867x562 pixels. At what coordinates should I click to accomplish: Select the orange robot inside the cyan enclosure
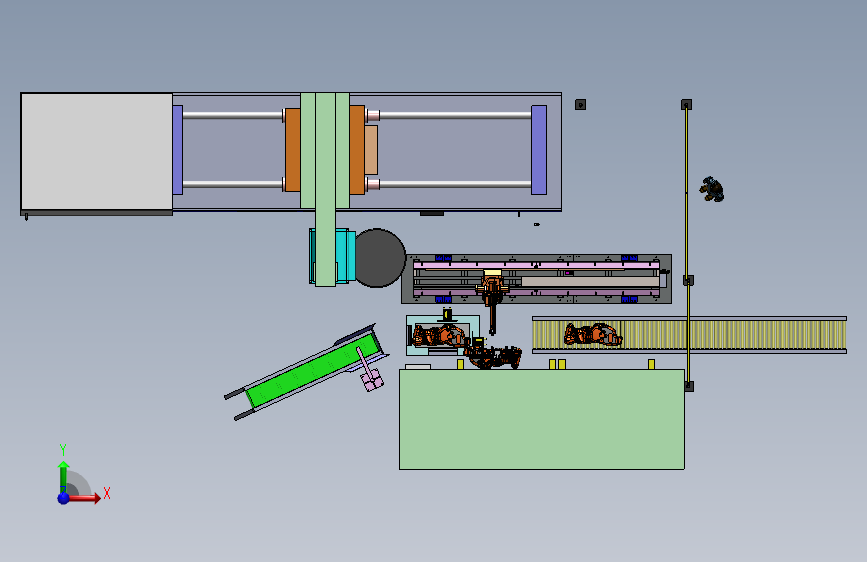pos(439,336)
